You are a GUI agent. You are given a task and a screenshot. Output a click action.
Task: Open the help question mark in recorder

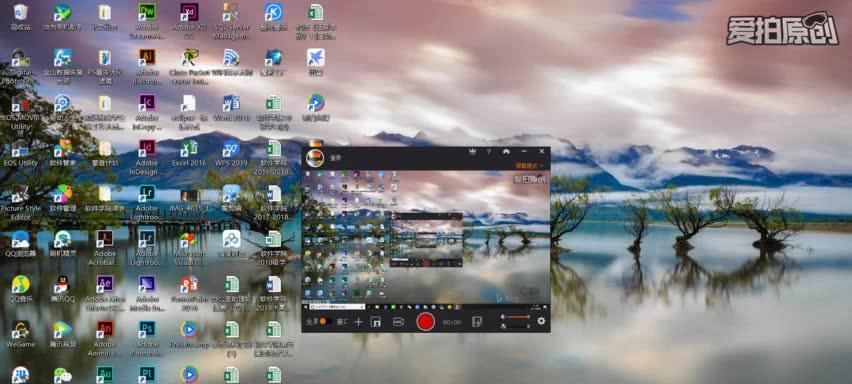tap(488, 152)
